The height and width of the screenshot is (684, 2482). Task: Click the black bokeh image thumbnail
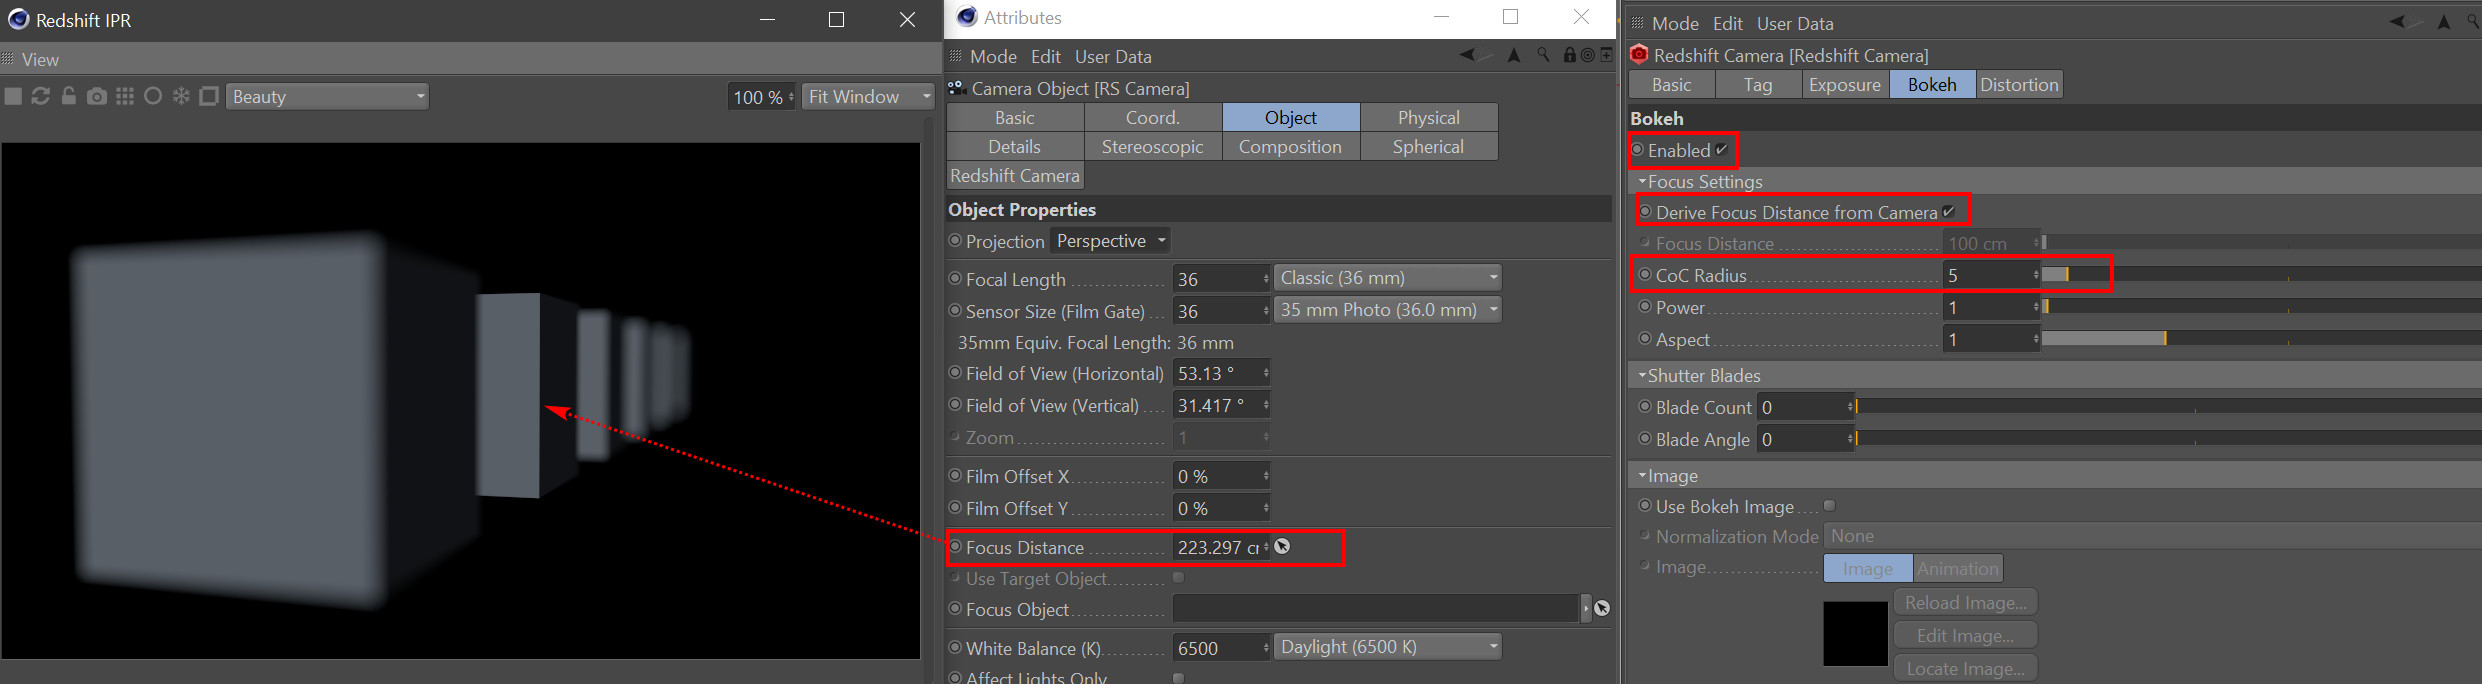pos(1856,633)
